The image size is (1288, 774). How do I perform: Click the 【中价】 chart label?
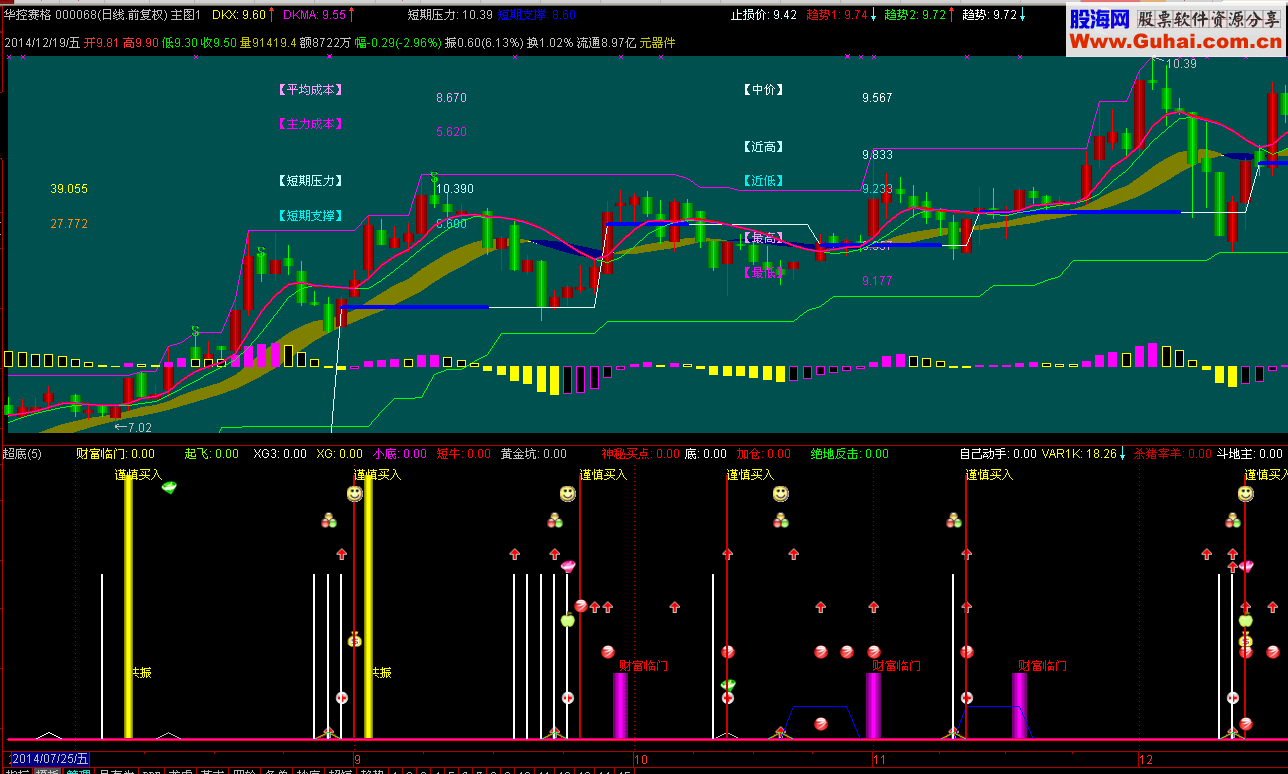764,89
